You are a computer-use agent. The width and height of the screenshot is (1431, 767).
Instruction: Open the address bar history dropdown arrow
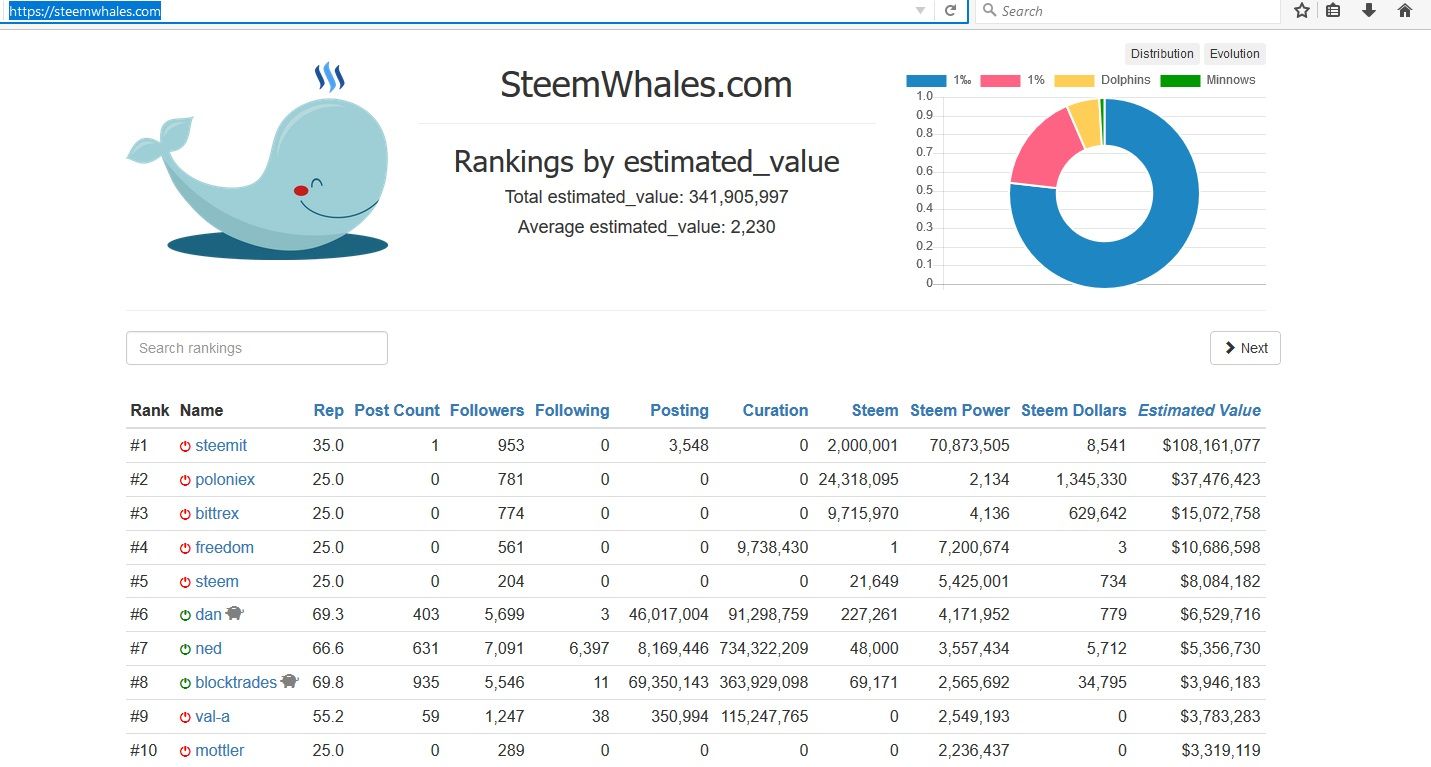click(920, 11)
